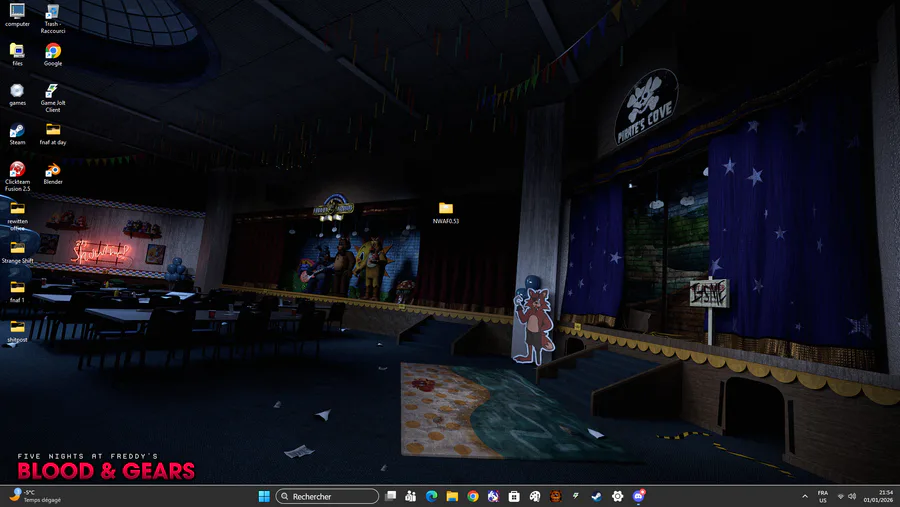
Task: Select the shitpost folder
Action: coord(17,331)
